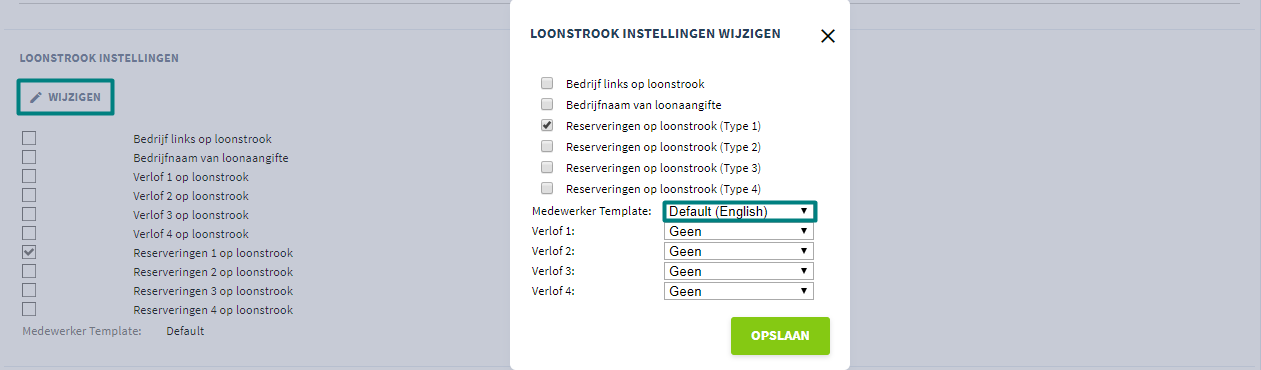1261x370 pixels.
Task: Click the Verlof 1: label in dialog
Action: click(x=553, y=231)
